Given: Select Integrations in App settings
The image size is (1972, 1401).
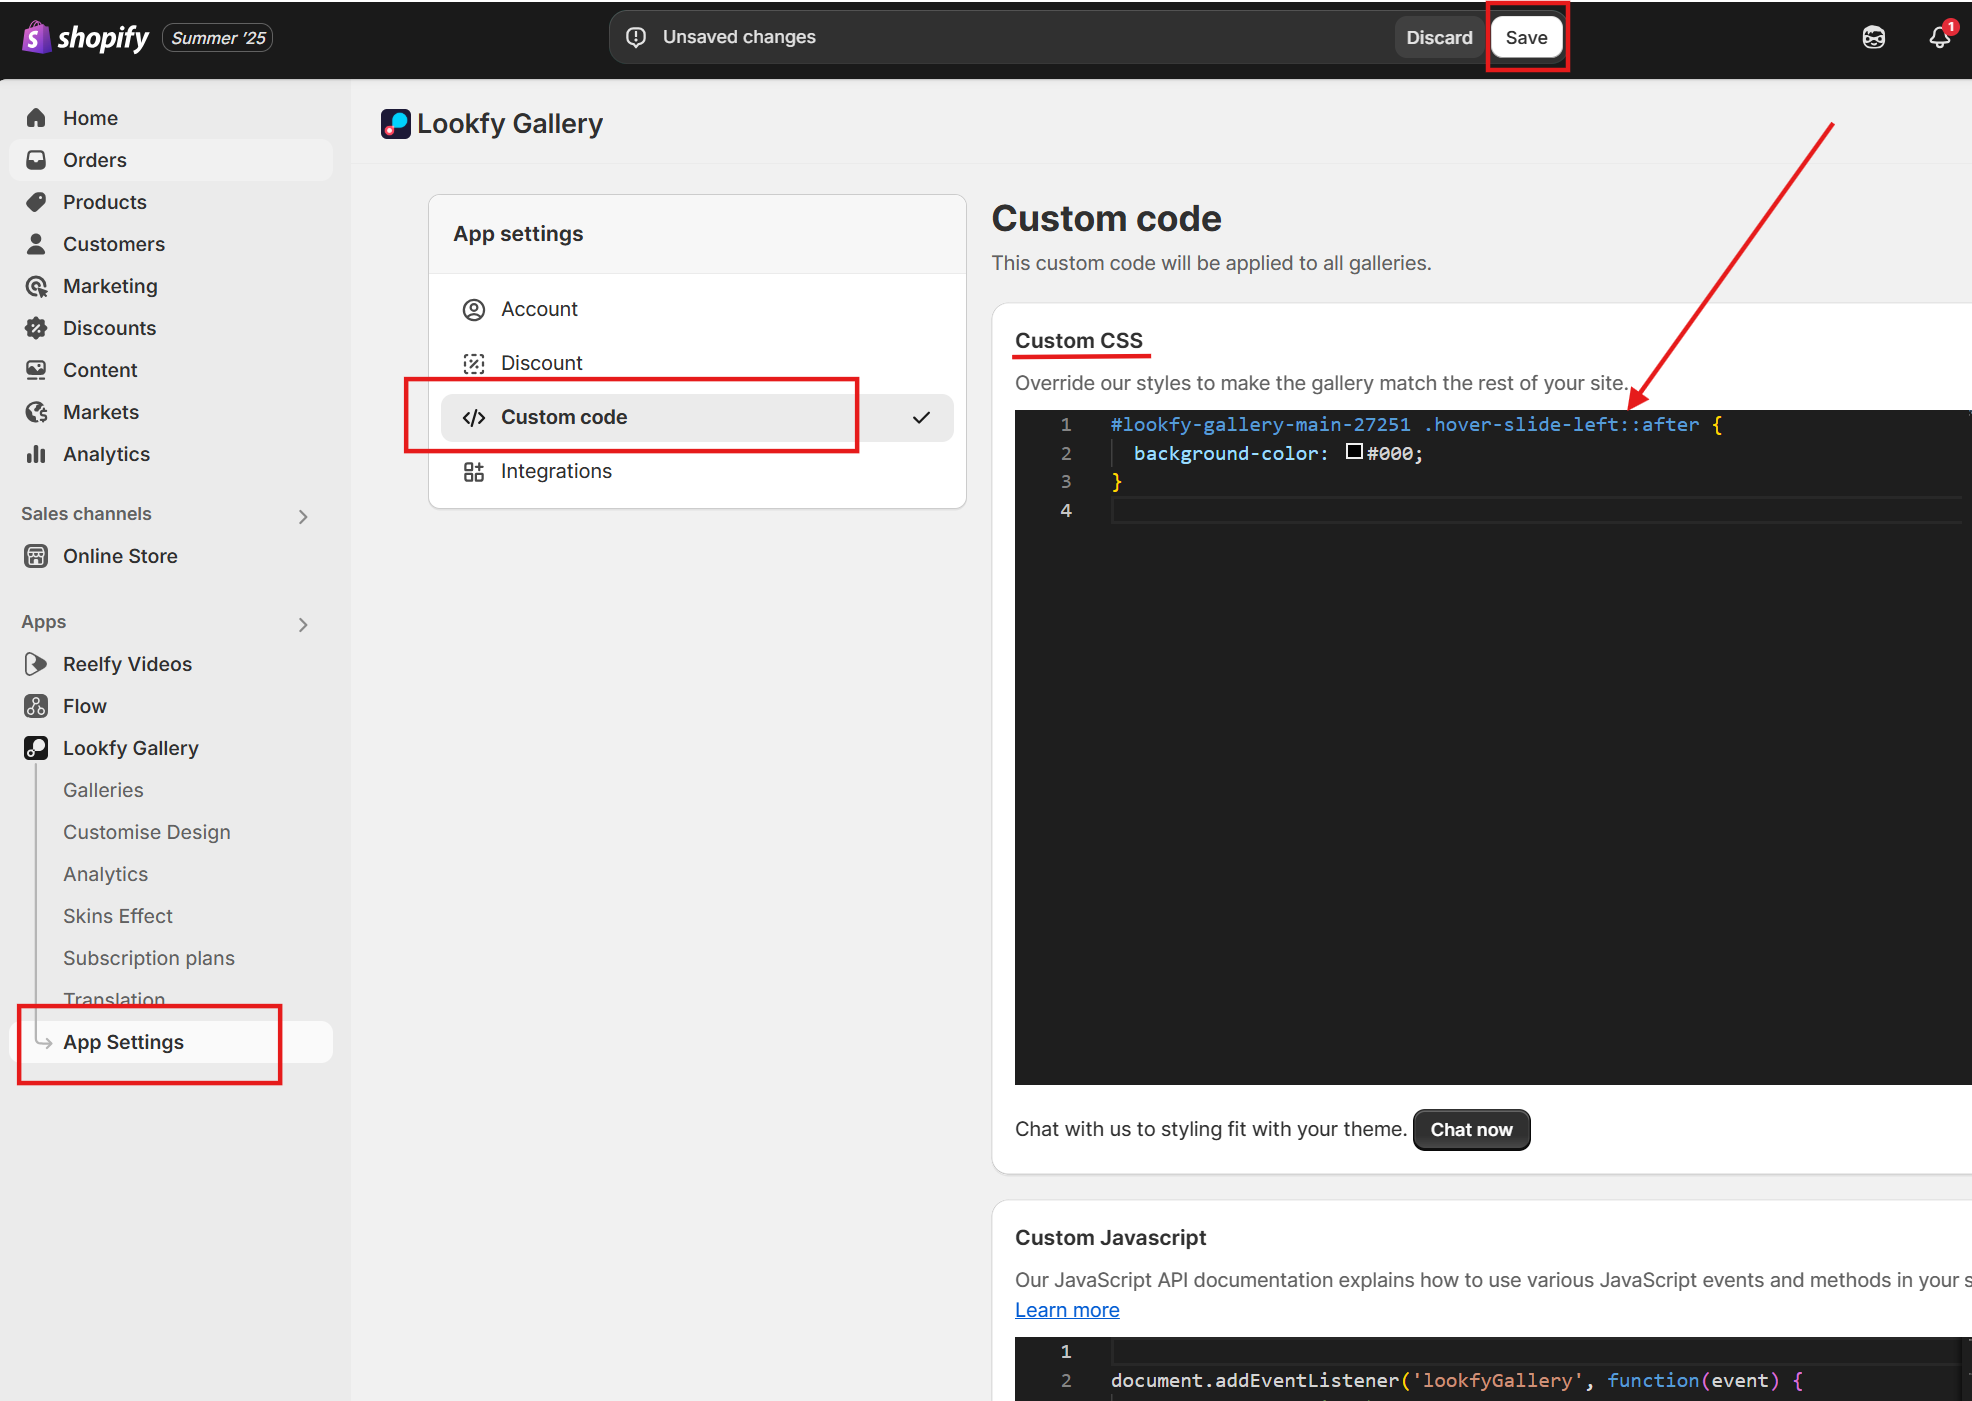Looking at the screenshot, I should tap(697, 472).
